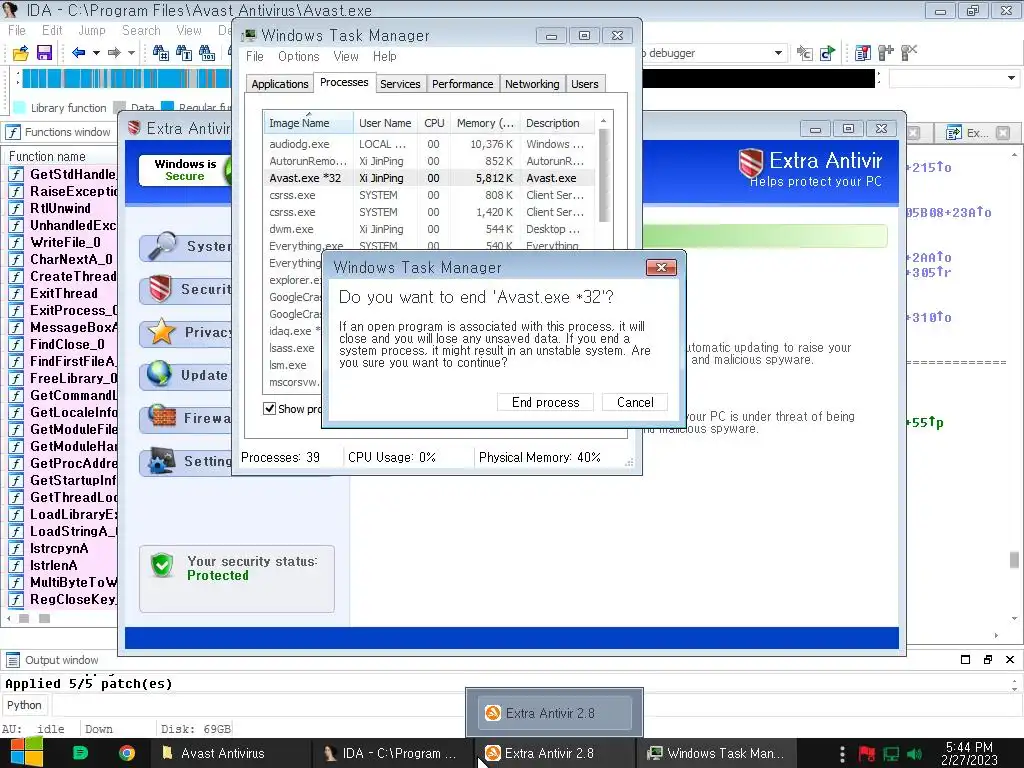Sort processes by User Name column
The image size is (1024, 768).
tap(385, 123)
